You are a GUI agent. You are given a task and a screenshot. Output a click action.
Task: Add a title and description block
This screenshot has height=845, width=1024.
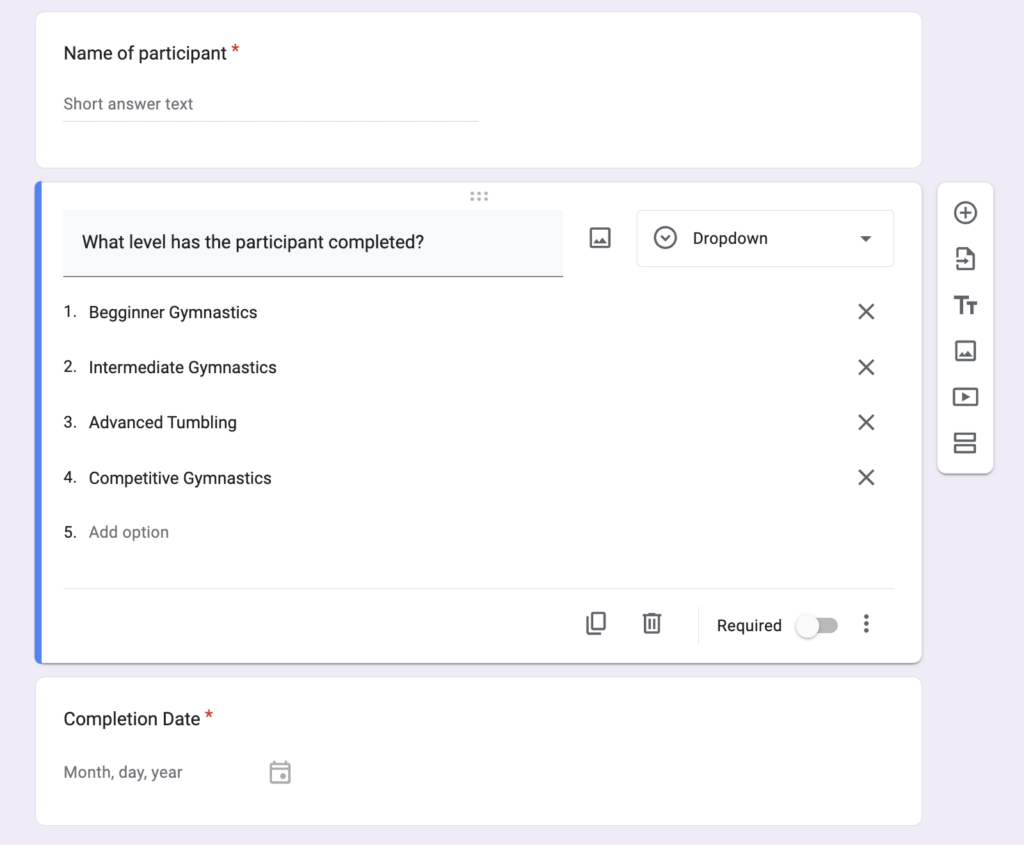coord(964,305)
